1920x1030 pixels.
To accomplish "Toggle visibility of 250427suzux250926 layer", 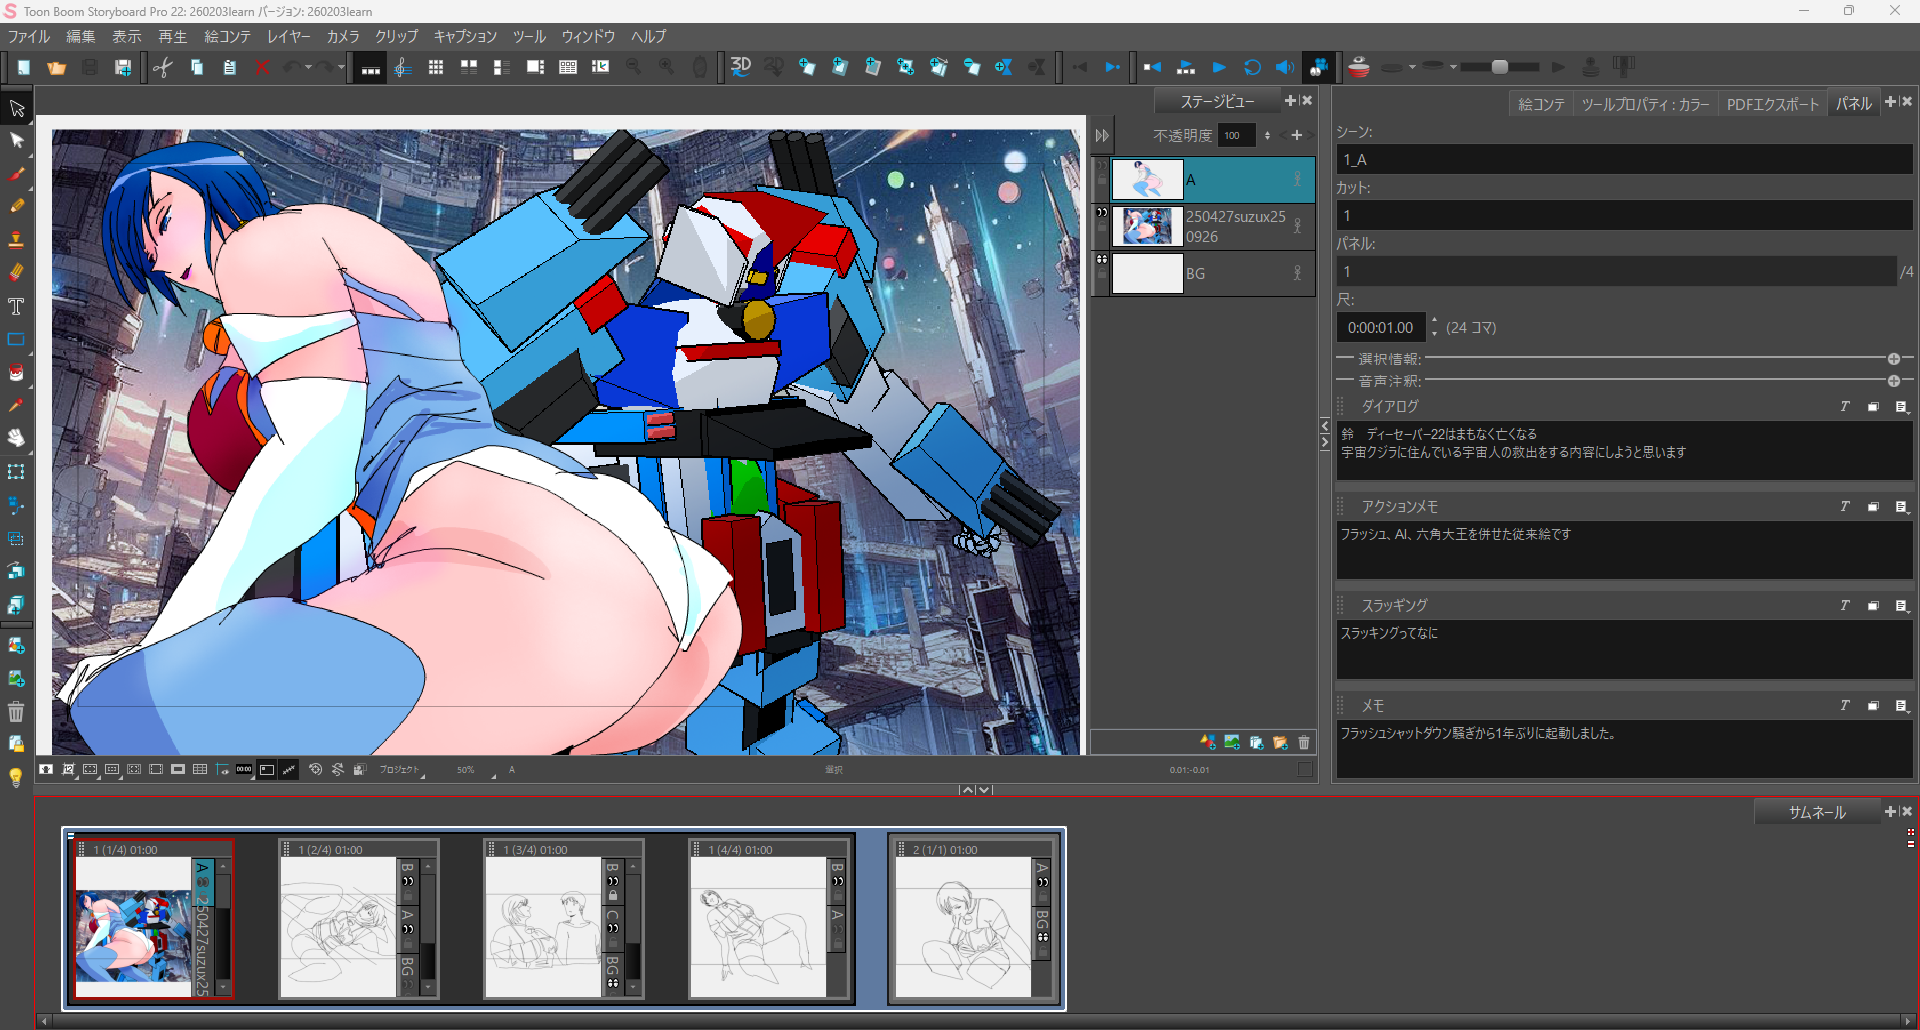I will (x=1102, y=213).
